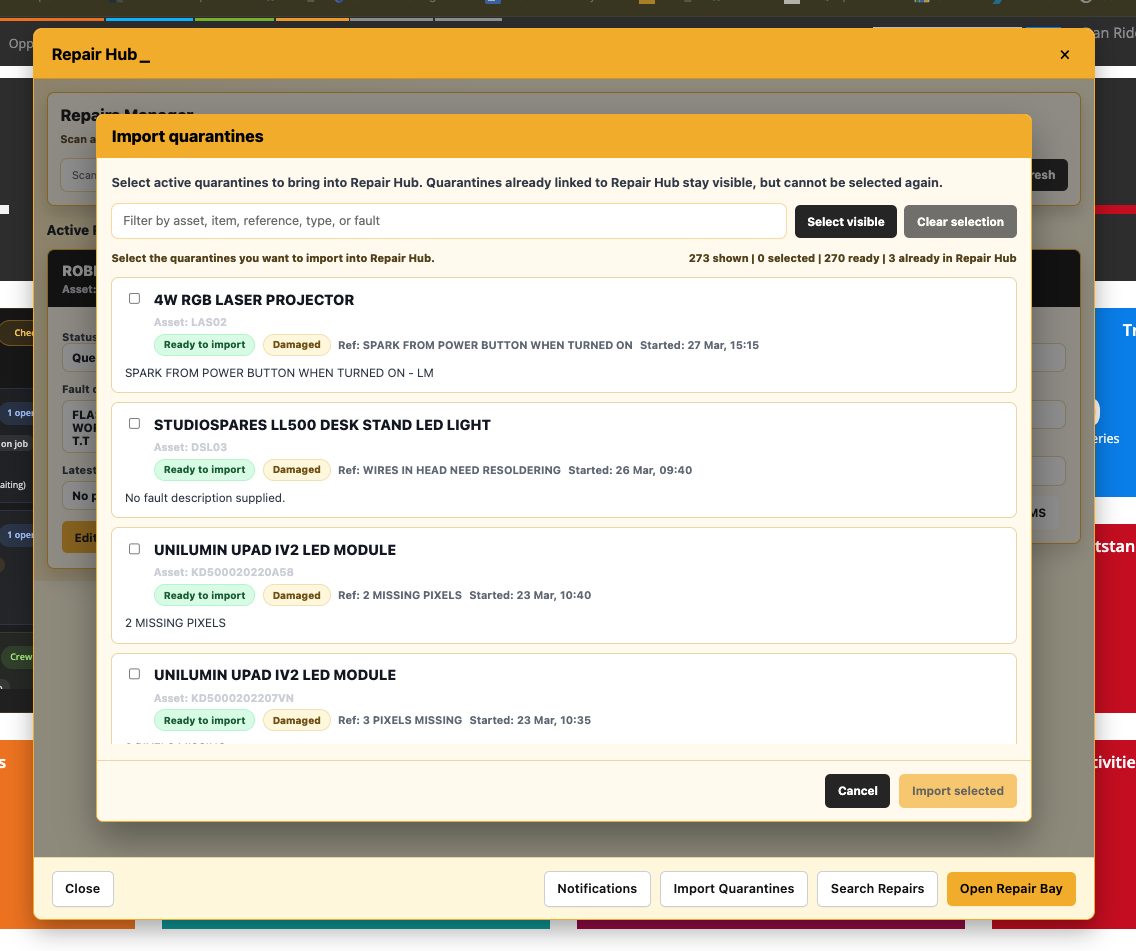Click the Select visible button

[x=845, y=221]
